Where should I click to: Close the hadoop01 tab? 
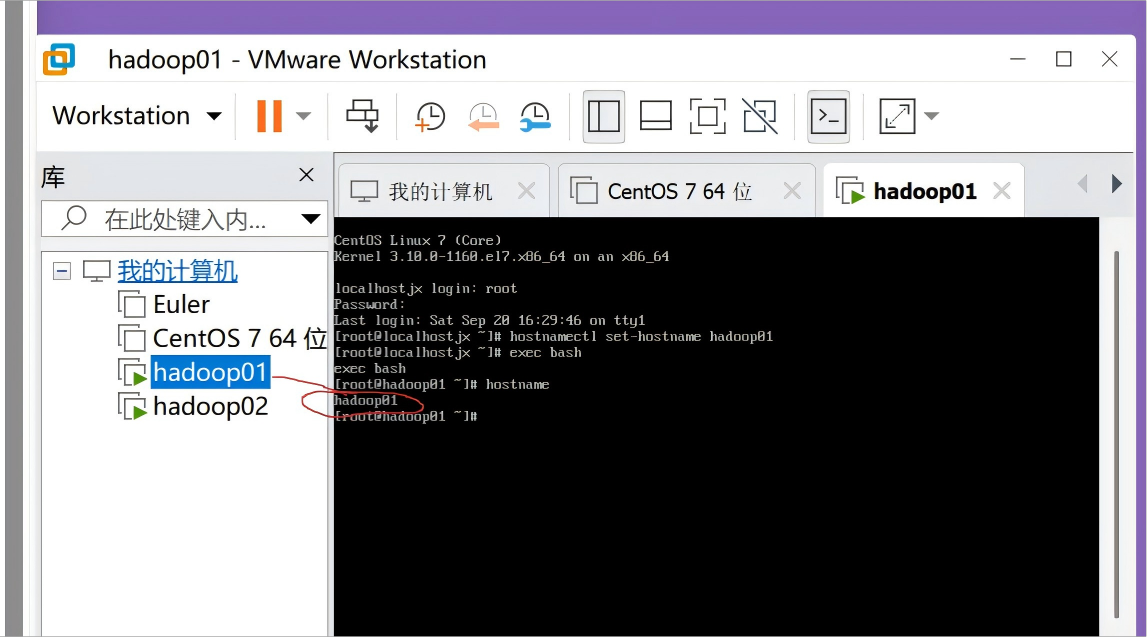pyautogui.click(x=1002, y=191)
